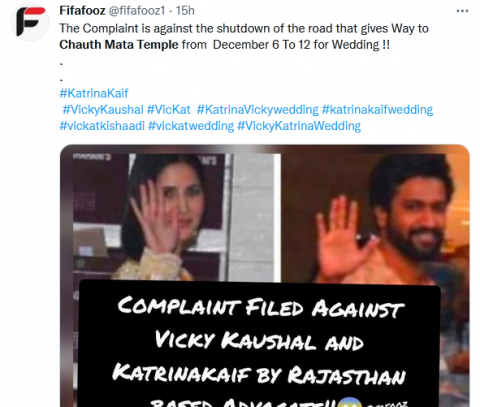Open the @fifafooz1 handle link

pos(137,11)
